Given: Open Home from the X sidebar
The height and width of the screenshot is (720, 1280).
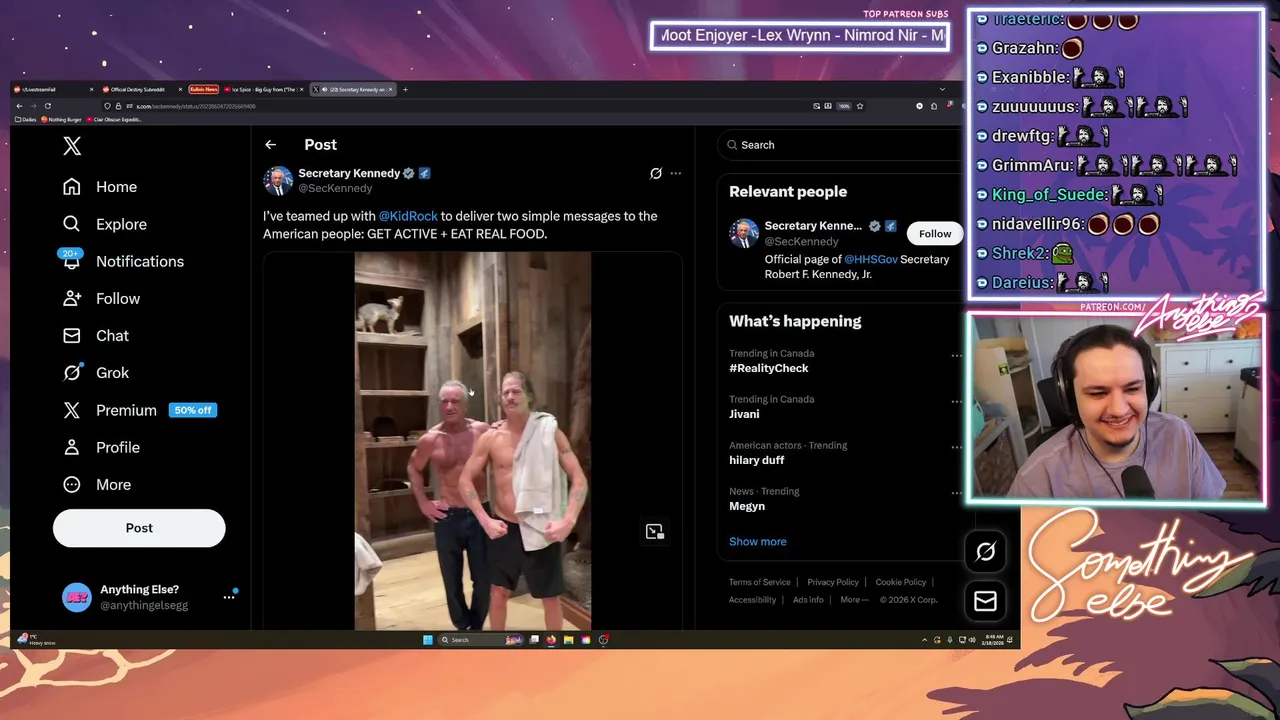Looking at the screenshot, I should click(x=100, y=187).
